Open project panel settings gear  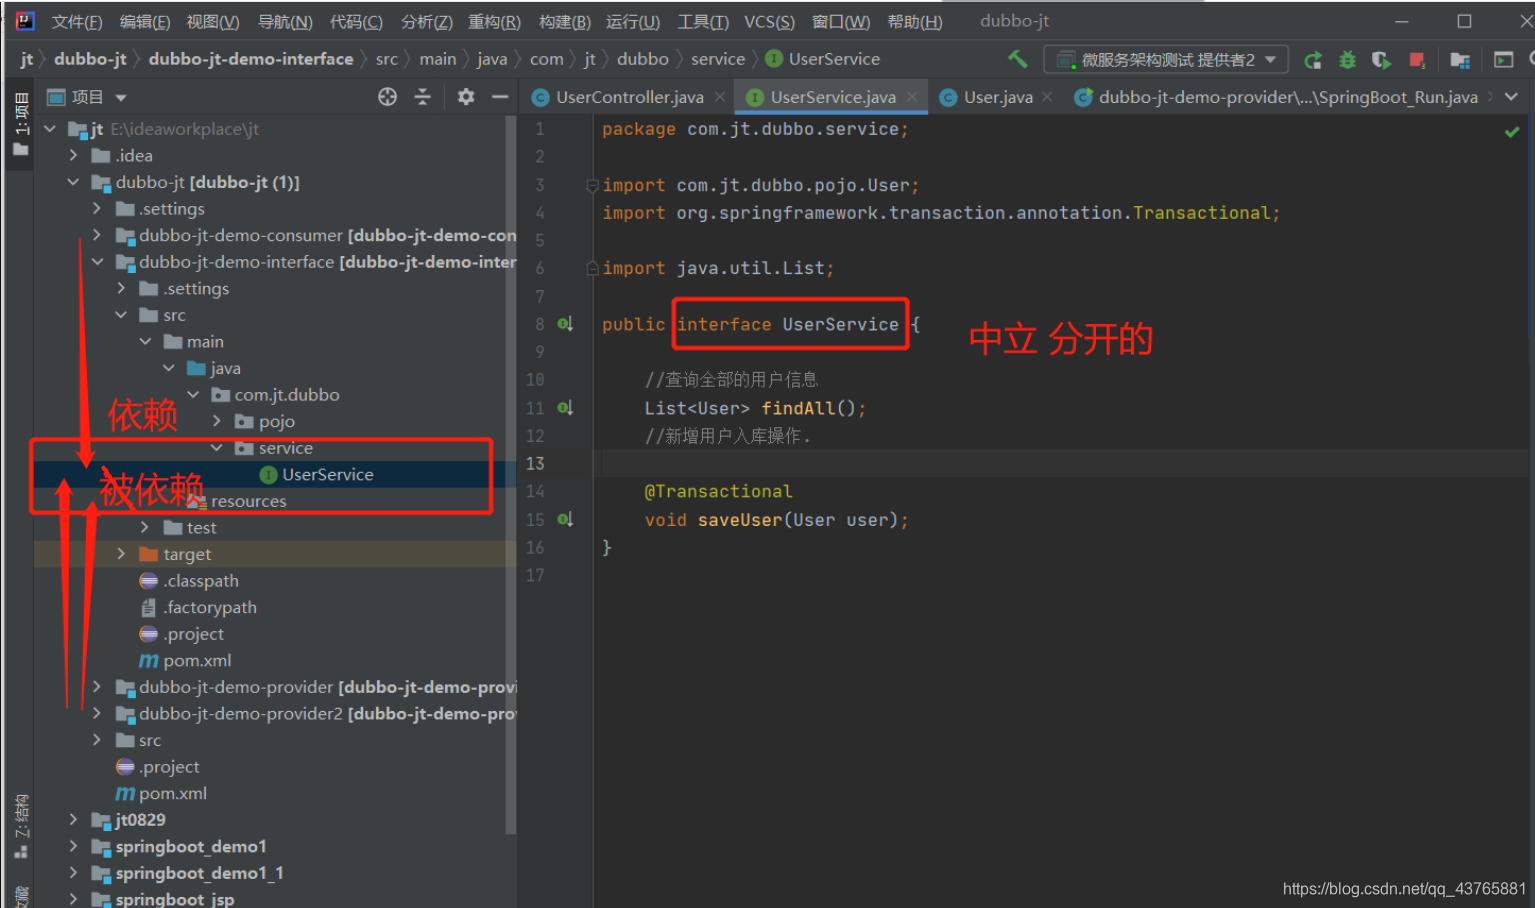click(466, 97)
